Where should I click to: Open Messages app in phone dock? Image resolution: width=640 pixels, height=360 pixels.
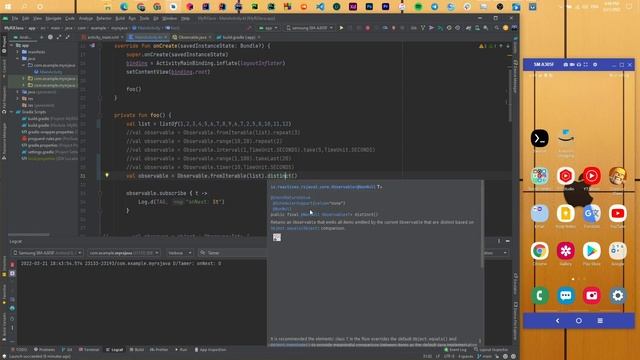coord(566,296)
